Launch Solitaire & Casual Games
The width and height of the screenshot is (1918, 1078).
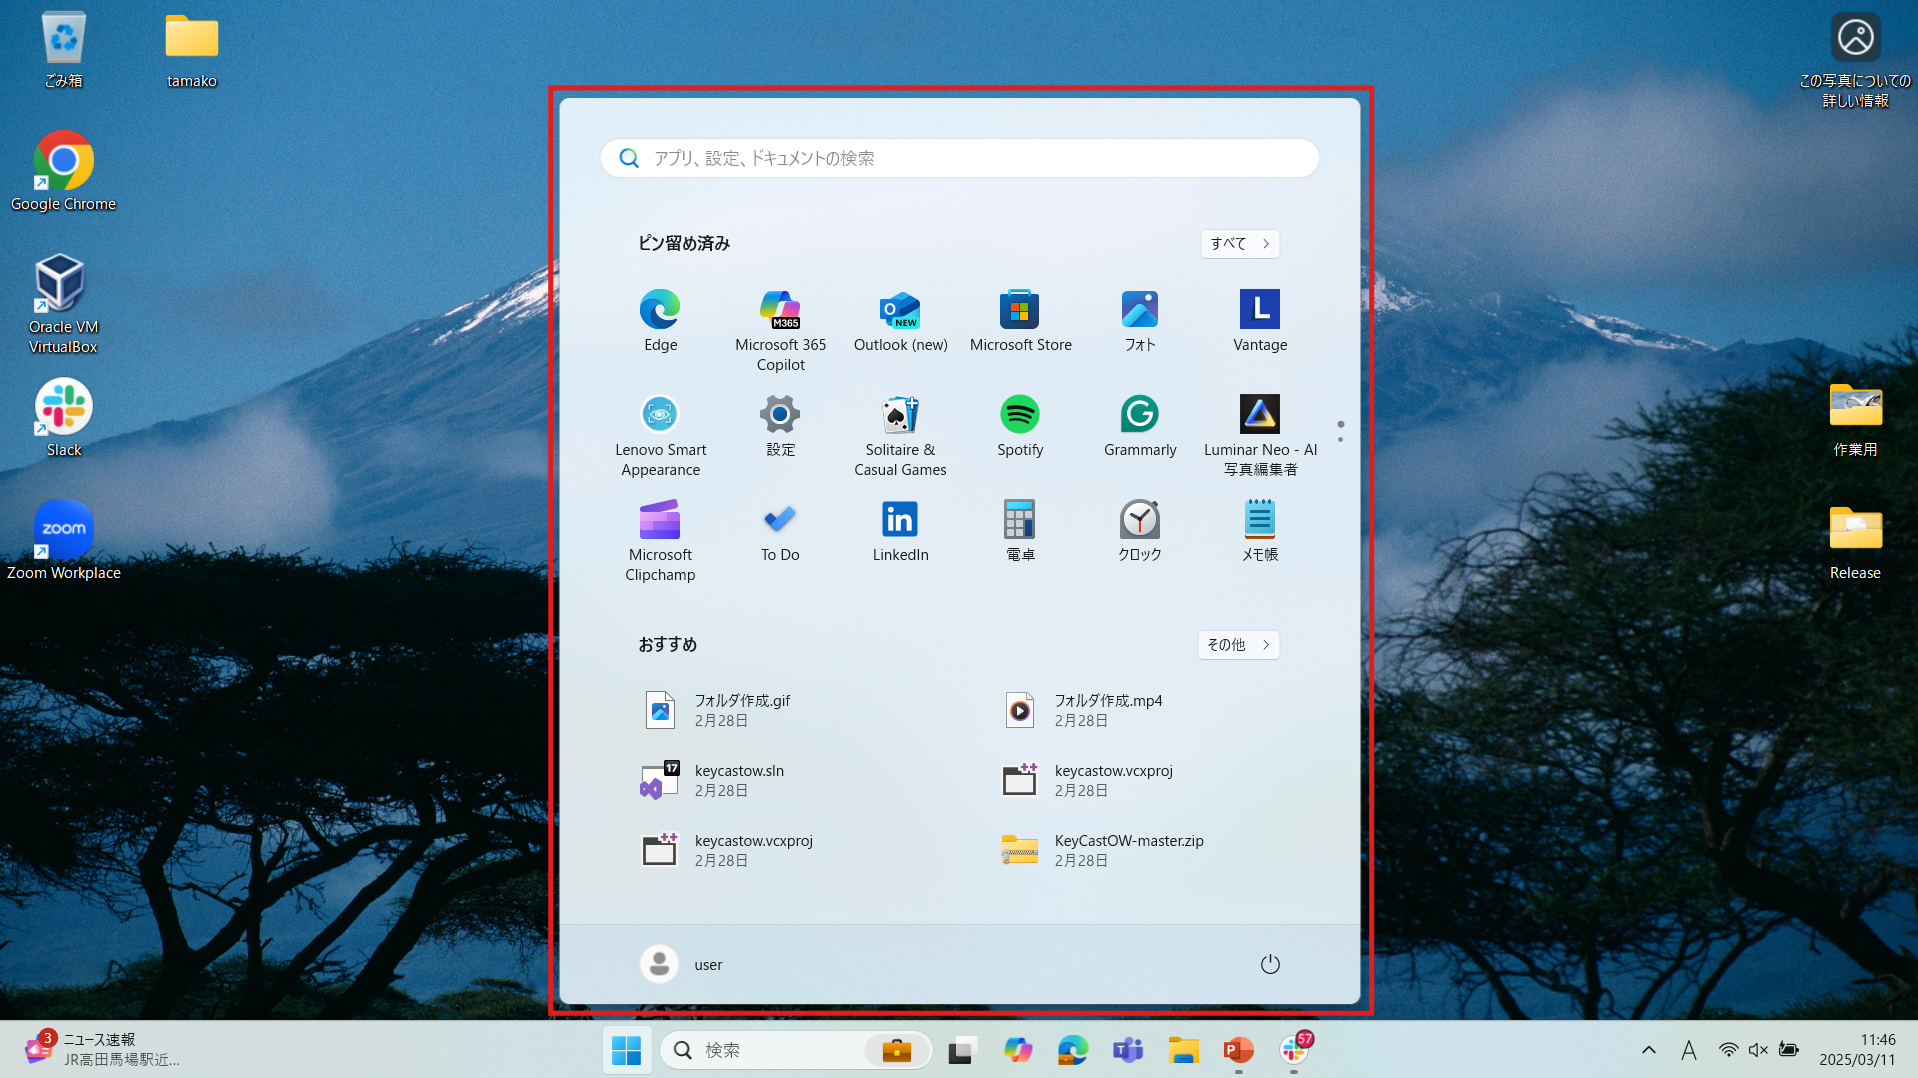900,435
